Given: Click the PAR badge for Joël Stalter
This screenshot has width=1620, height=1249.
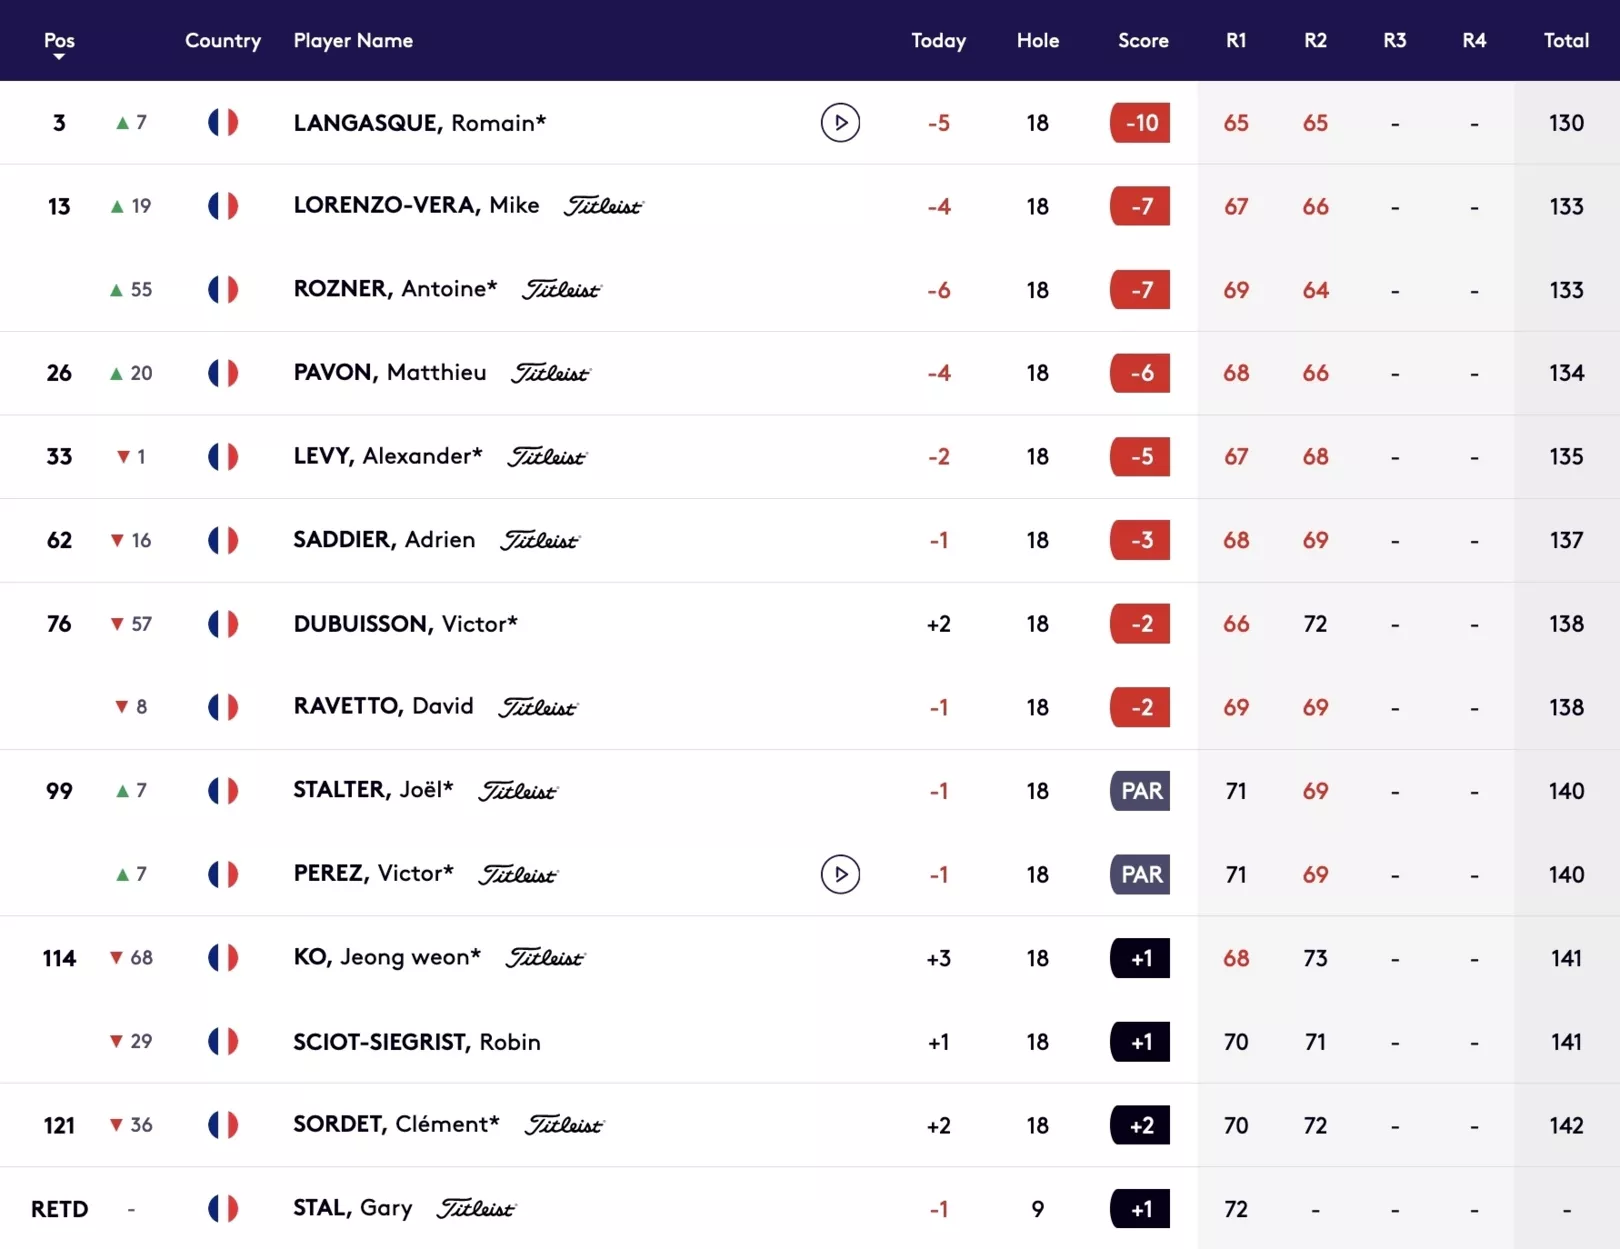Looking at the screenshot, I should [1140, 791].
